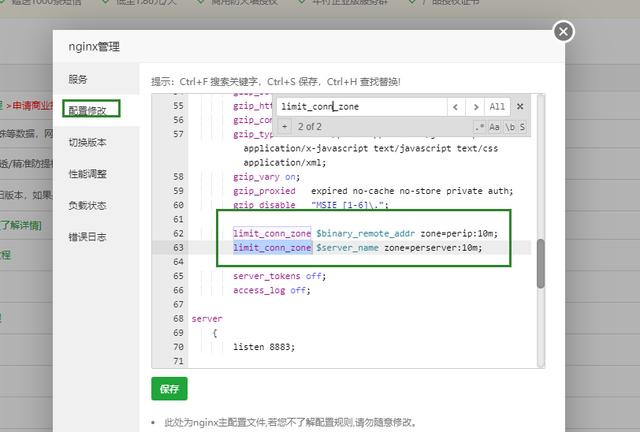The image size is (640, 432).
Task: View the 负载状态 tab
Action: coord(87,205)
